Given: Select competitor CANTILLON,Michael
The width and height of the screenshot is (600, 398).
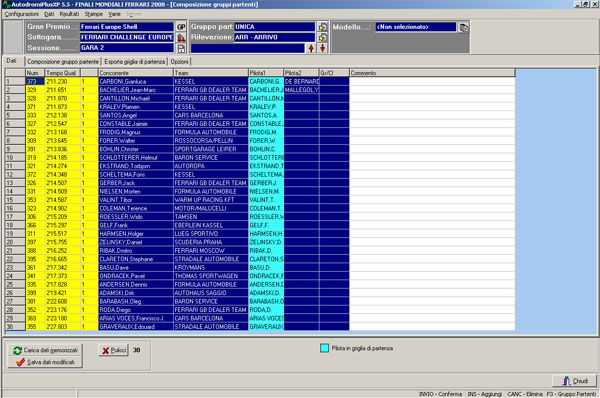Looking at the screenshot, I should (135, 98).
